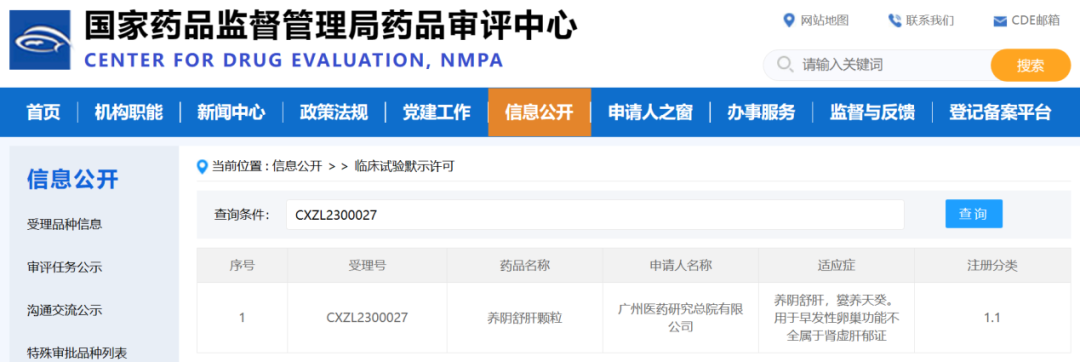Screen dimensions: 1080x362
Task: Open the 政策法规 menu
Action: point(333,112)
